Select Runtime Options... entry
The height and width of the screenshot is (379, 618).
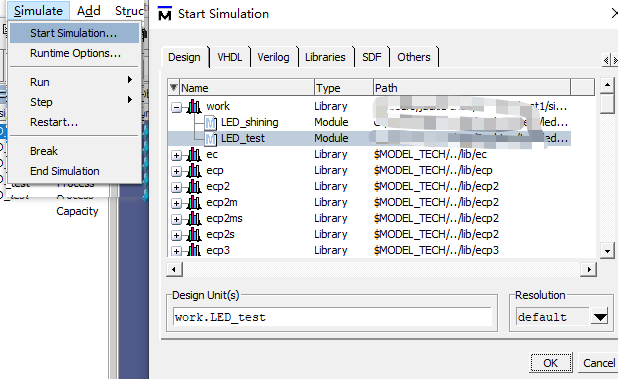[74, 53]
